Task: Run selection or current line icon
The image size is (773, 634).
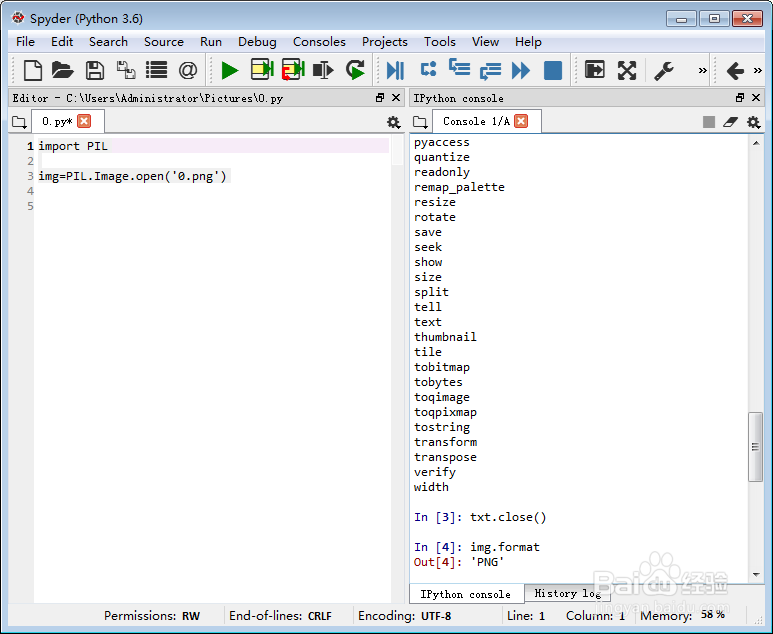Action: 323,70
